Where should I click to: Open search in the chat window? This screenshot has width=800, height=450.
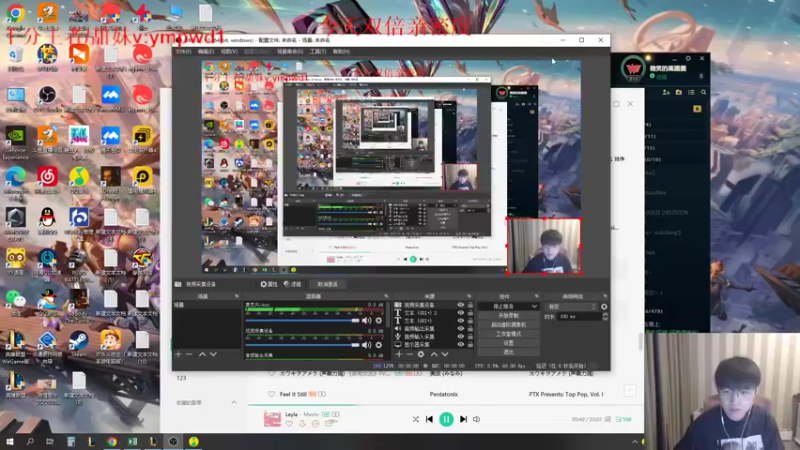click(x=704, y=92)
